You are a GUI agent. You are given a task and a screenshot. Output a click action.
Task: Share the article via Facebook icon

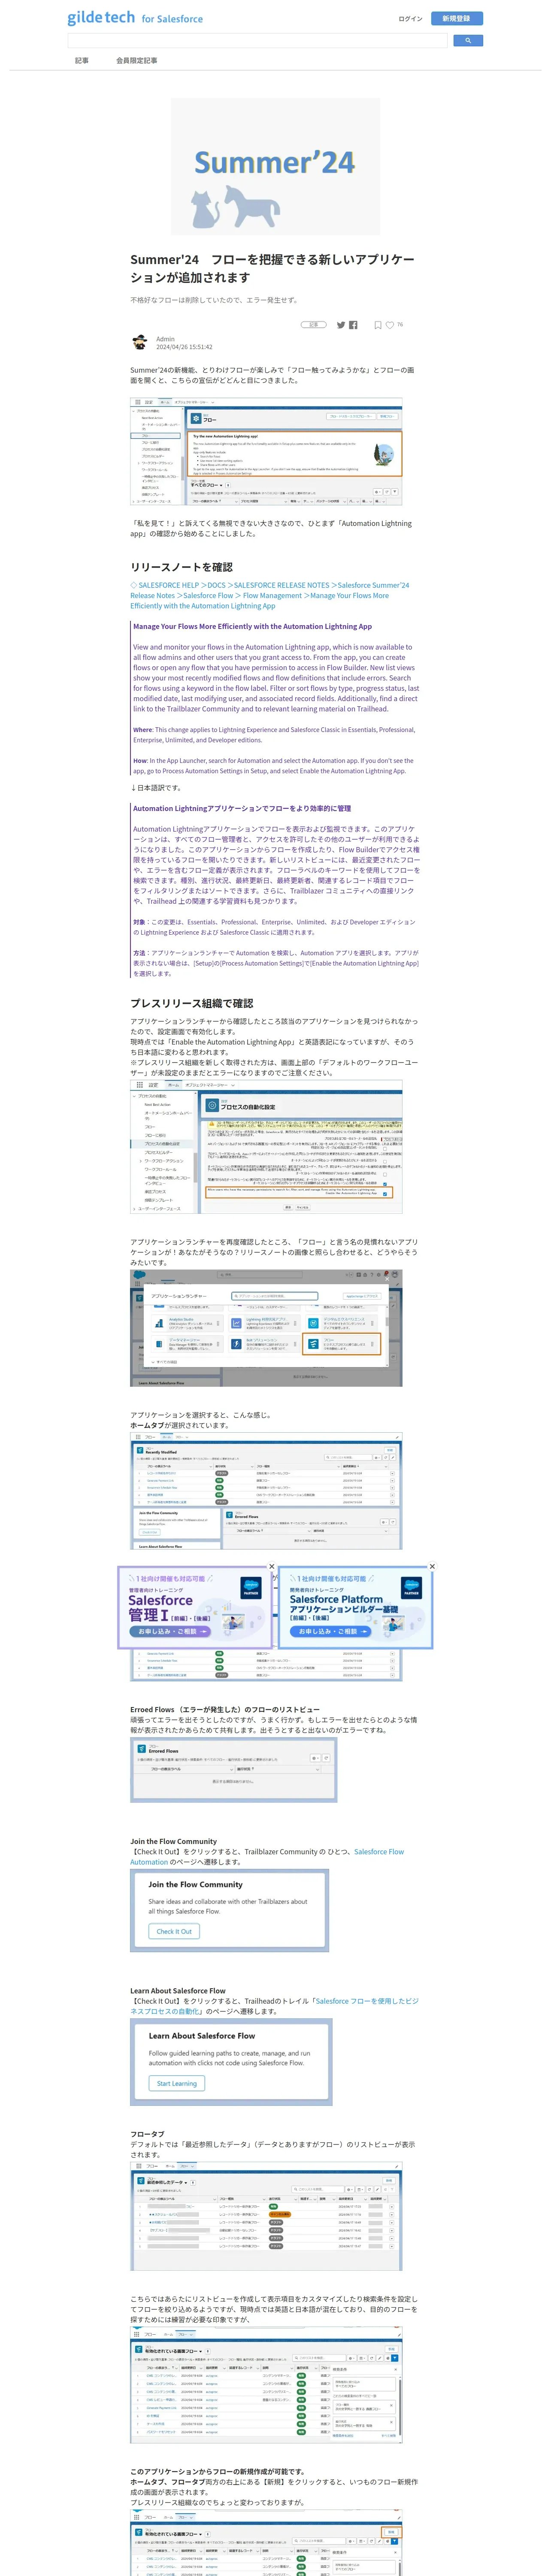(x=353, y=325)
